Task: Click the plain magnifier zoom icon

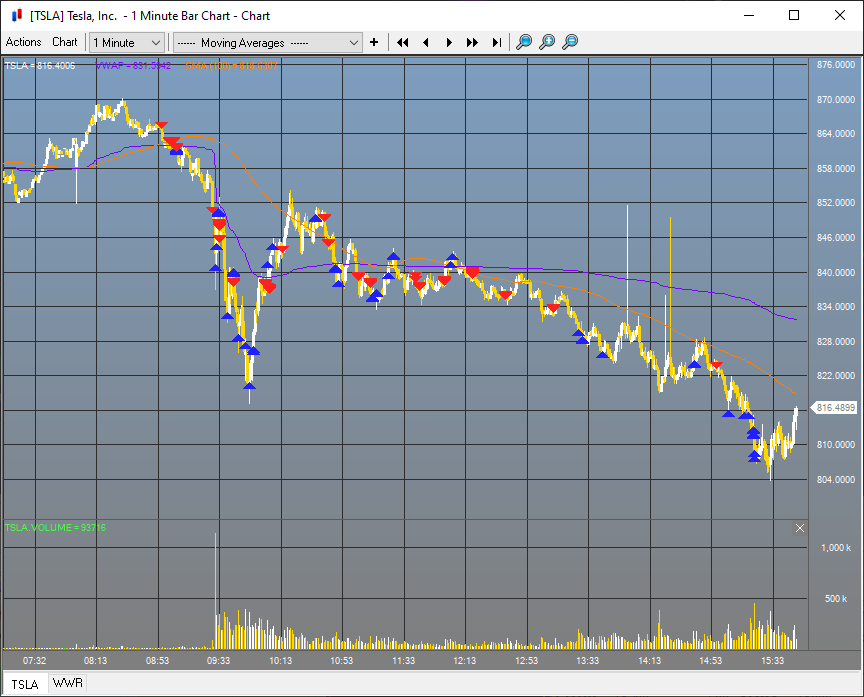Action: [524, 42]
